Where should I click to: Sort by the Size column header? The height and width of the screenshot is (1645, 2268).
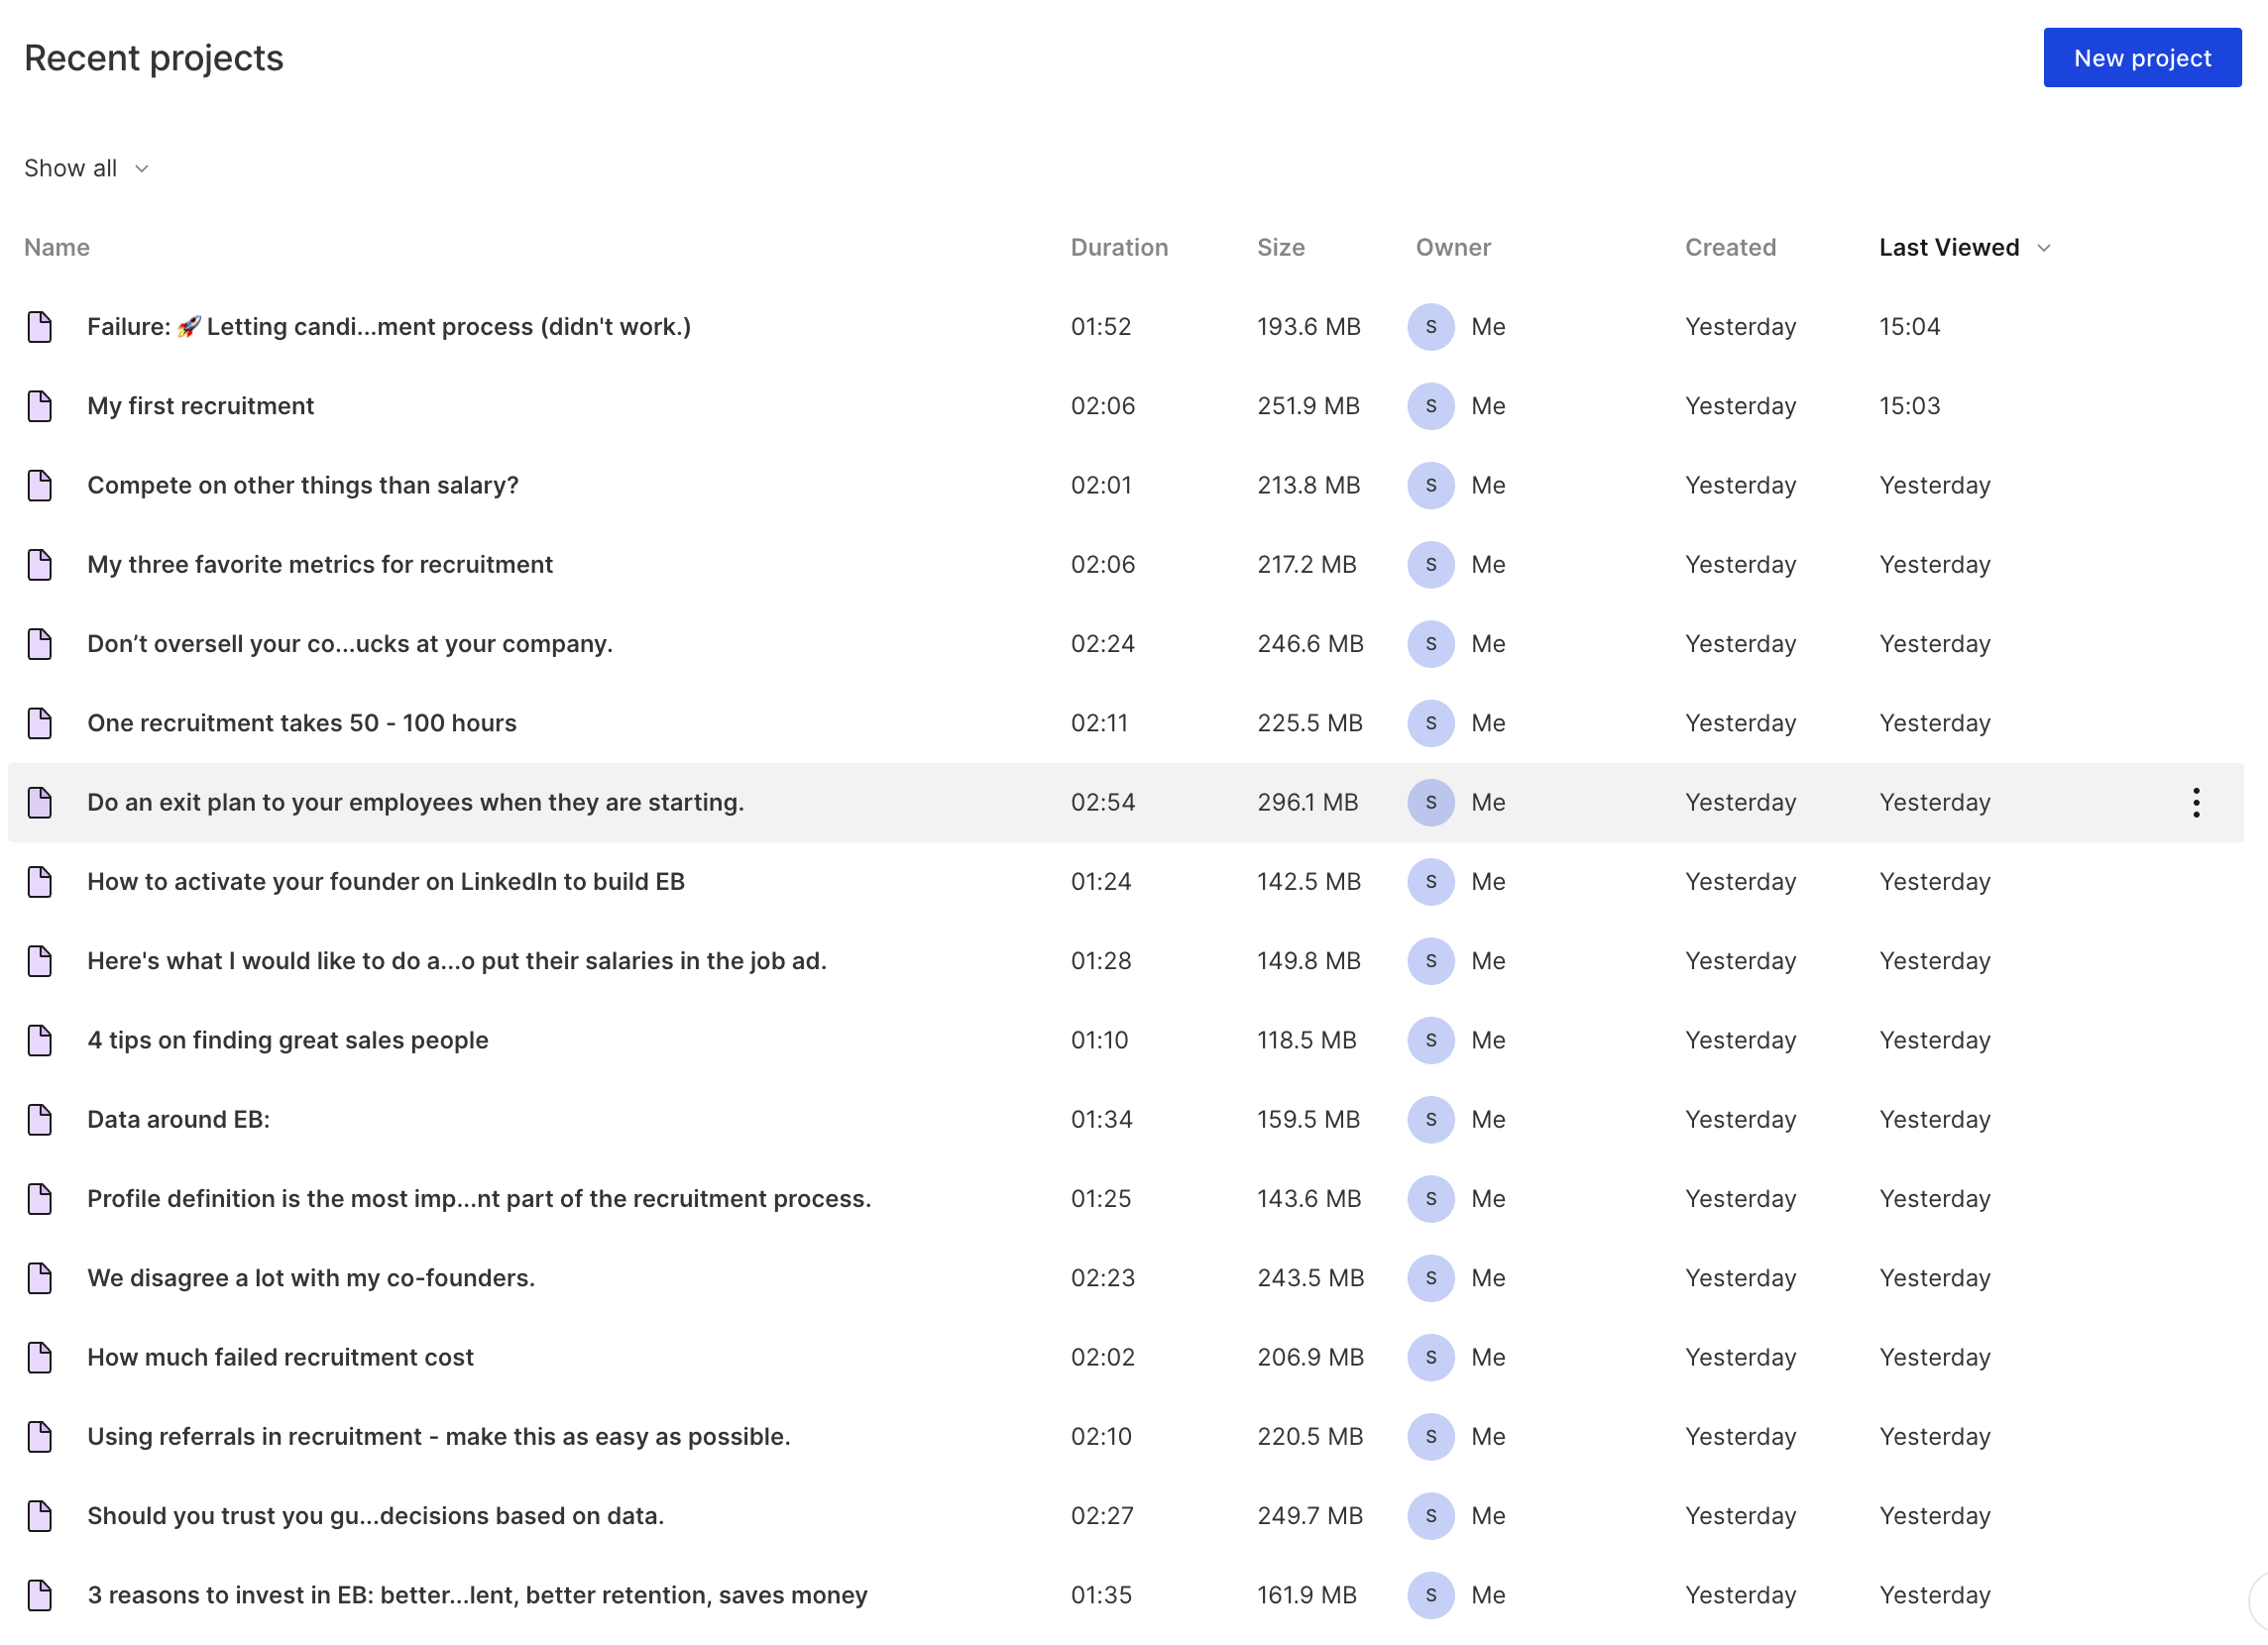(1280, 248)
